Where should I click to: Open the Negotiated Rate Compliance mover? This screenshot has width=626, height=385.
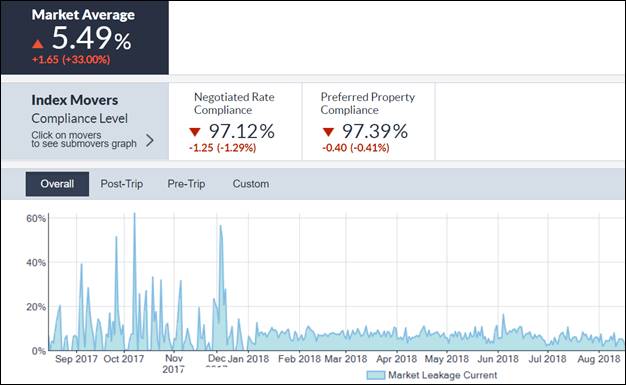click(x=235, y=121)
